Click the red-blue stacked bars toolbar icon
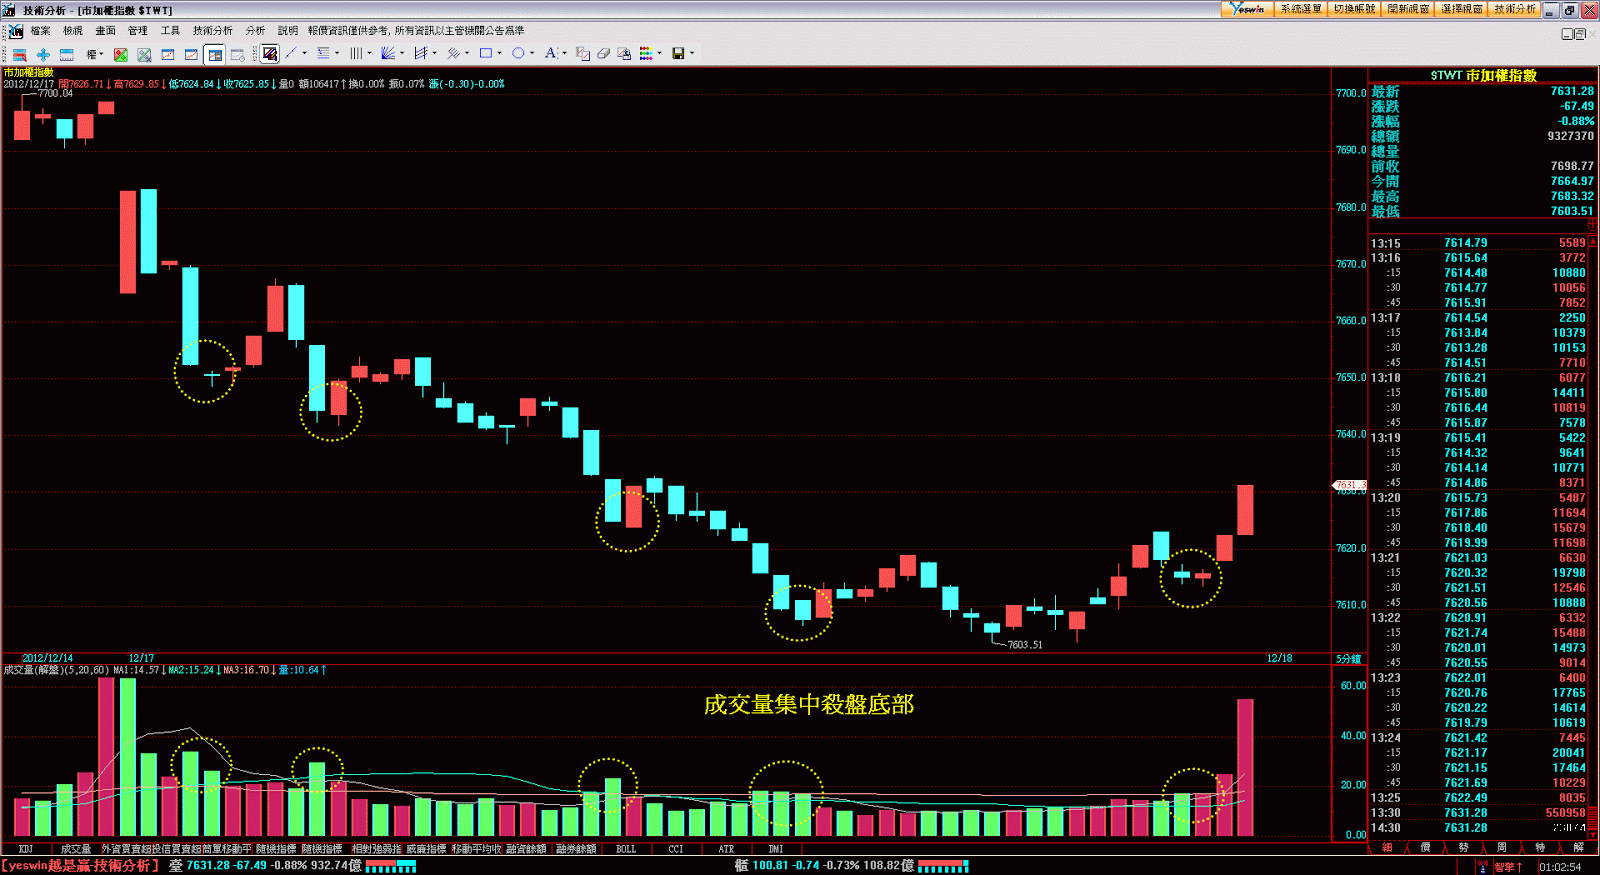This screenshot has height=875, width=1600. click(19, 54)
